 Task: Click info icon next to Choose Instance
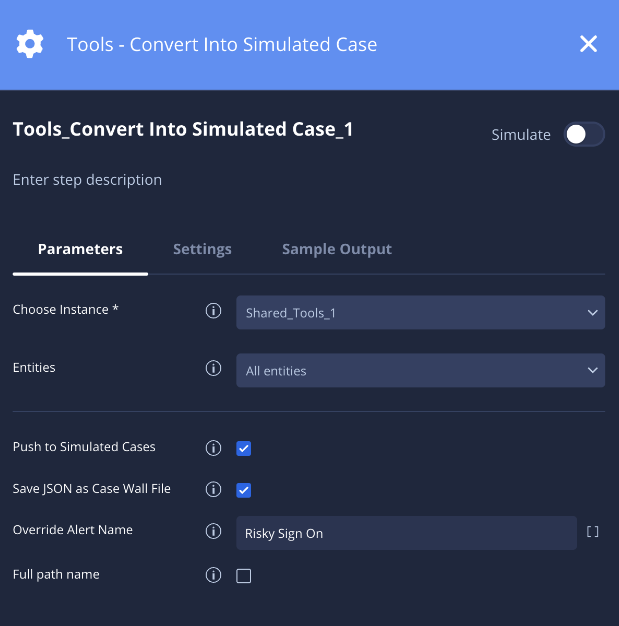click(213, 311)
